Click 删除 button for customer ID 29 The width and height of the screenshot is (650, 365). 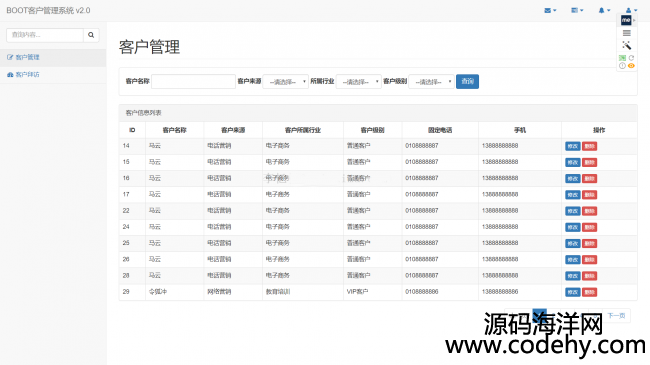[x=589, y=292]
